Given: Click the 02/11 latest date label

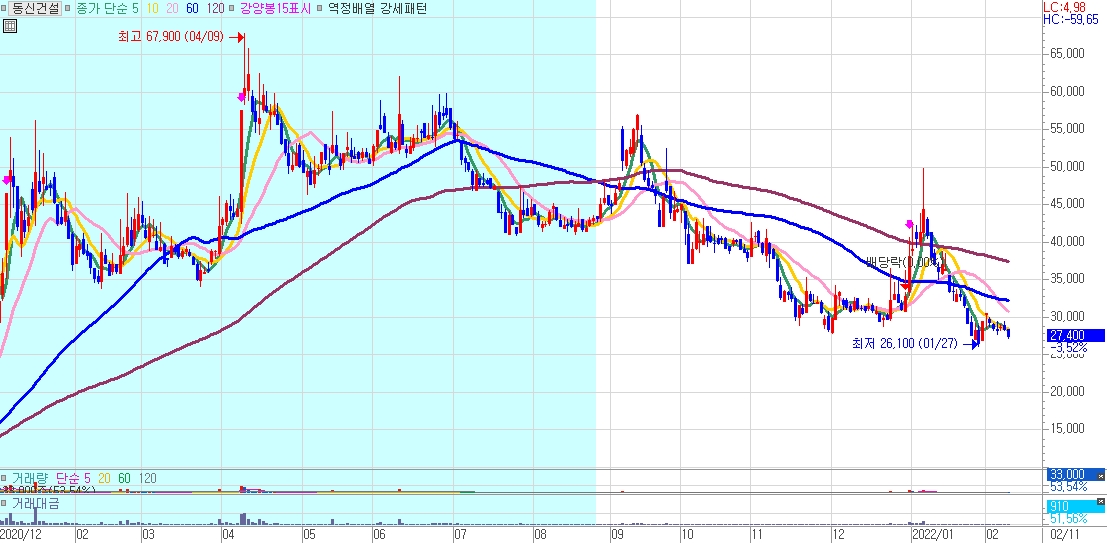Looking at the screenshot, I should pos(1065,536).
